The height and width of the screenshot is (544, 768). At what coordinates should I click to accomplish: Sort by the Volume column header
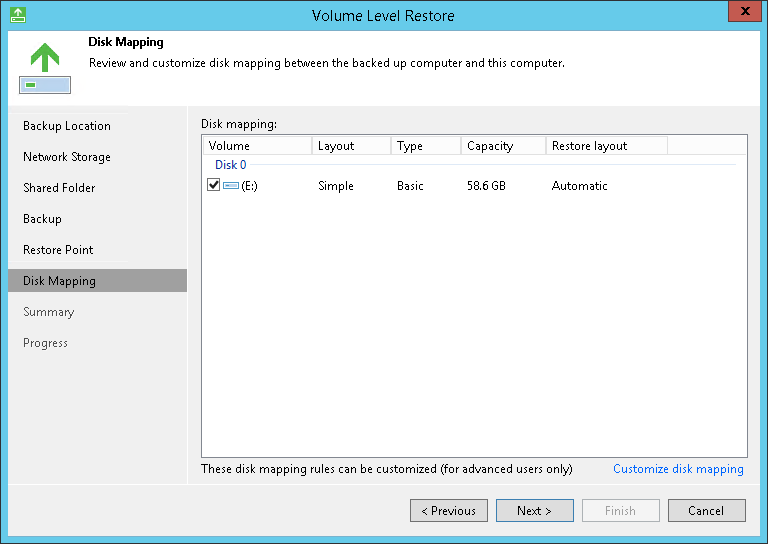tap(257, 146)
